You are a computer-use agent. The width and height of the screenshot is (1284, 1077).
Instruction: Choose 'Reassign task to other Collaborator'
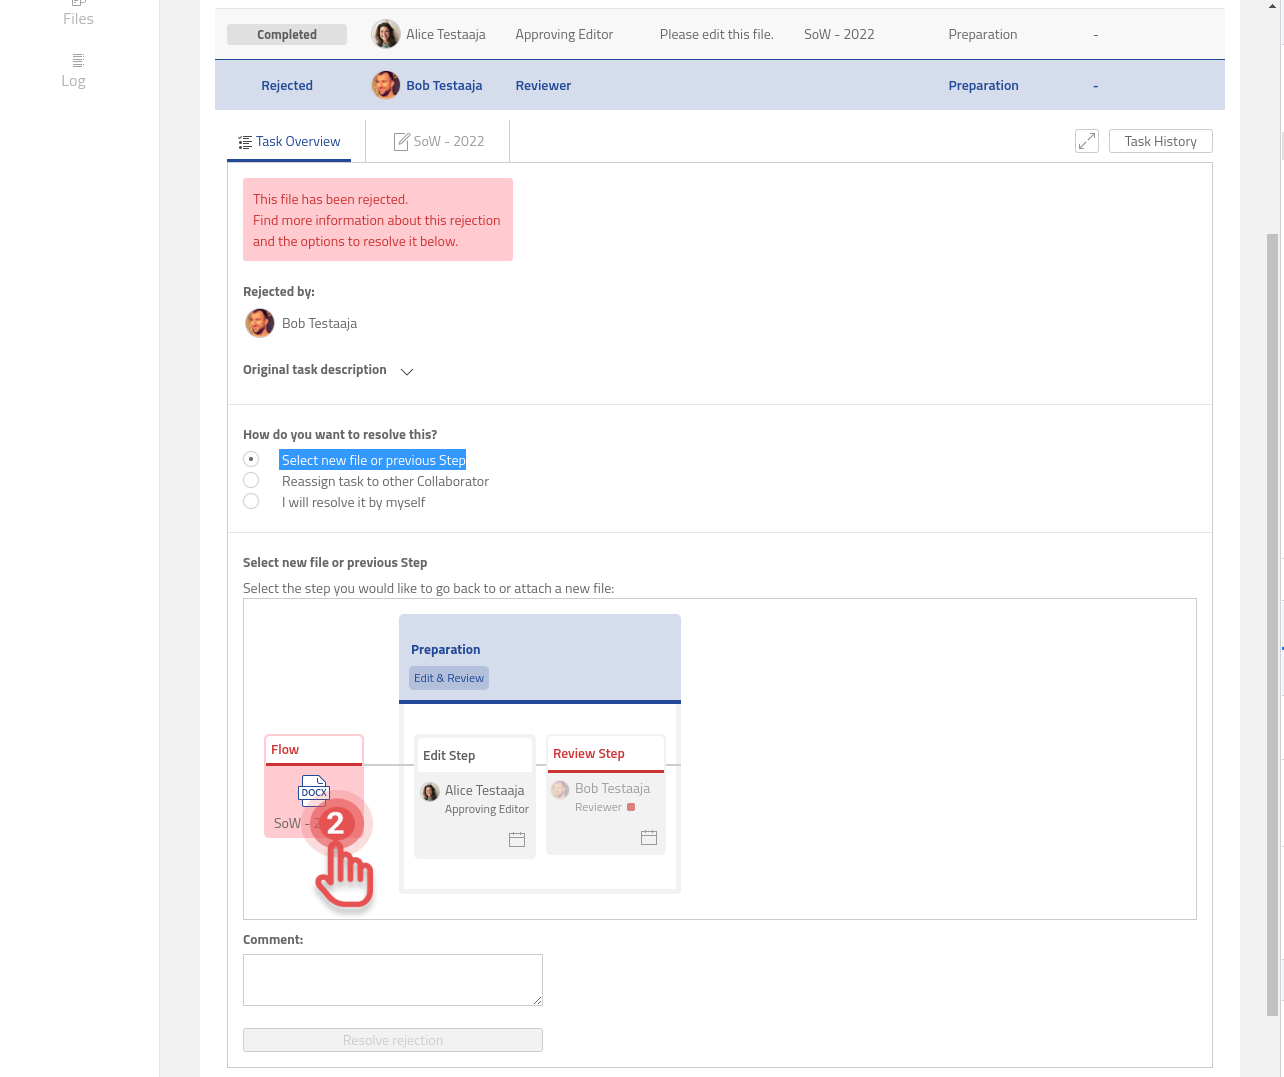[251, 480]
